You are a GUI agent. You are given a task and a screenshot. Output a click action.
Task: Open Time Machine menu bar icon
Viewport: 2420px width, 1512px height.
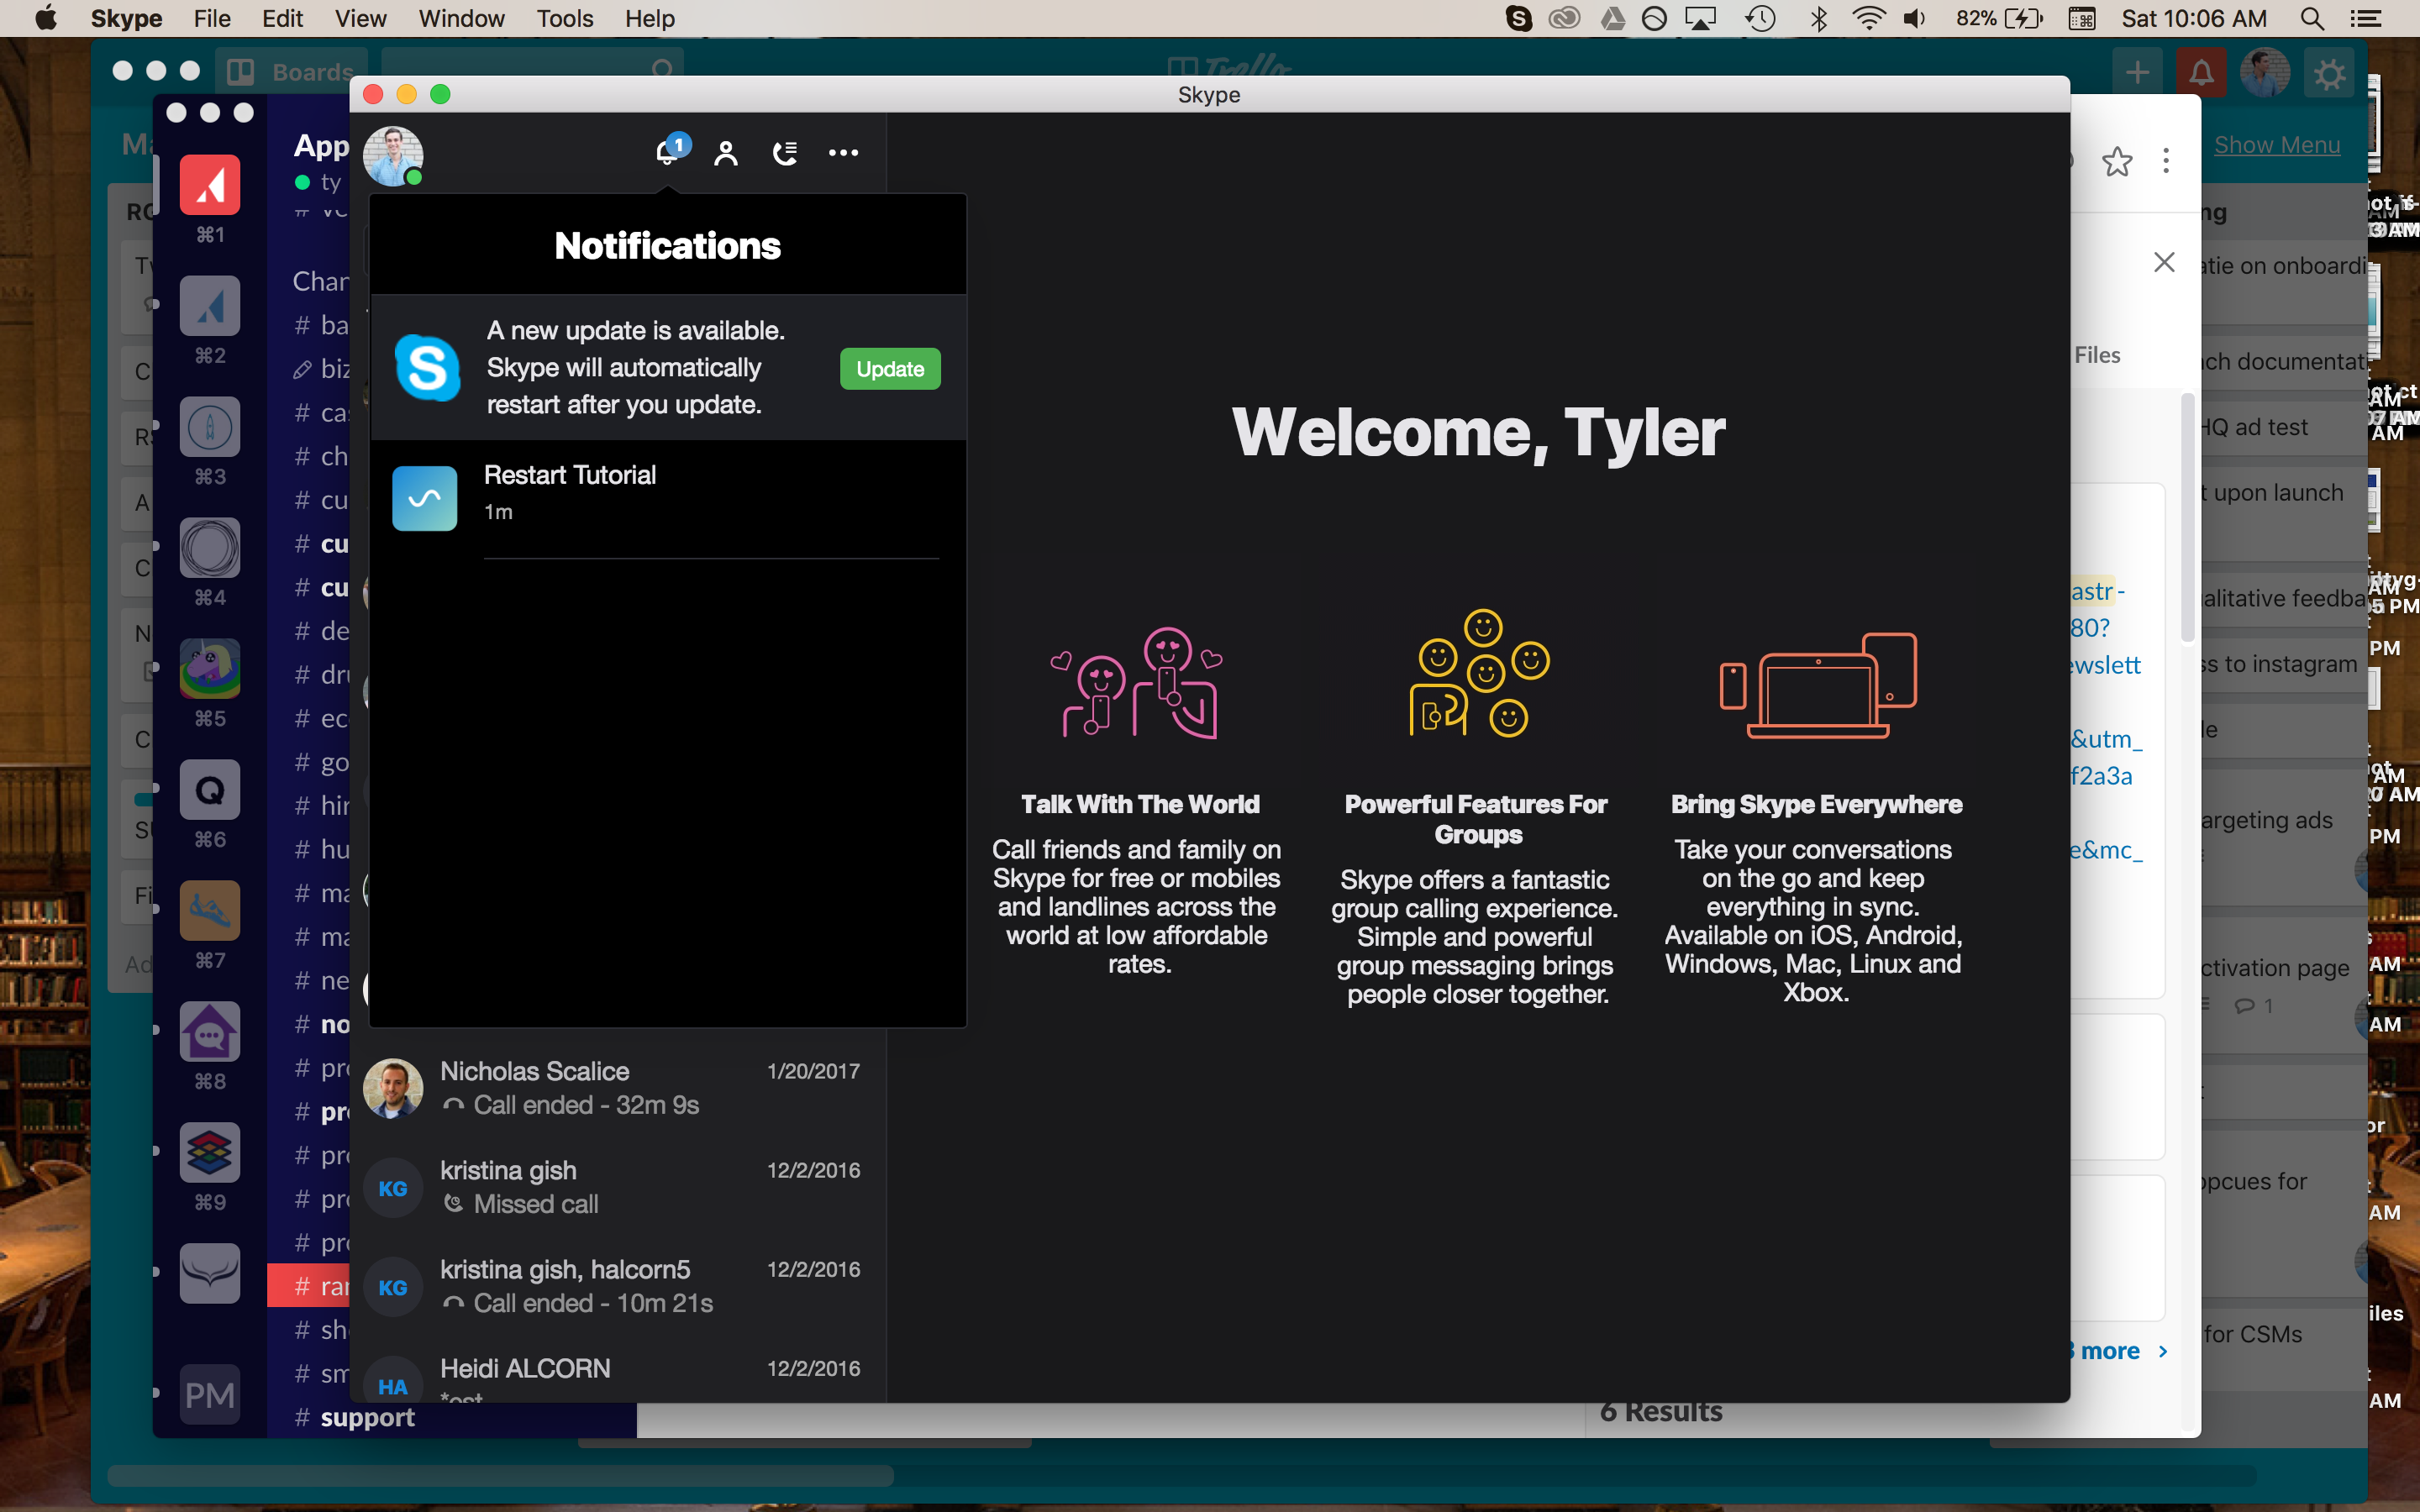click(x=1760, y=18)
